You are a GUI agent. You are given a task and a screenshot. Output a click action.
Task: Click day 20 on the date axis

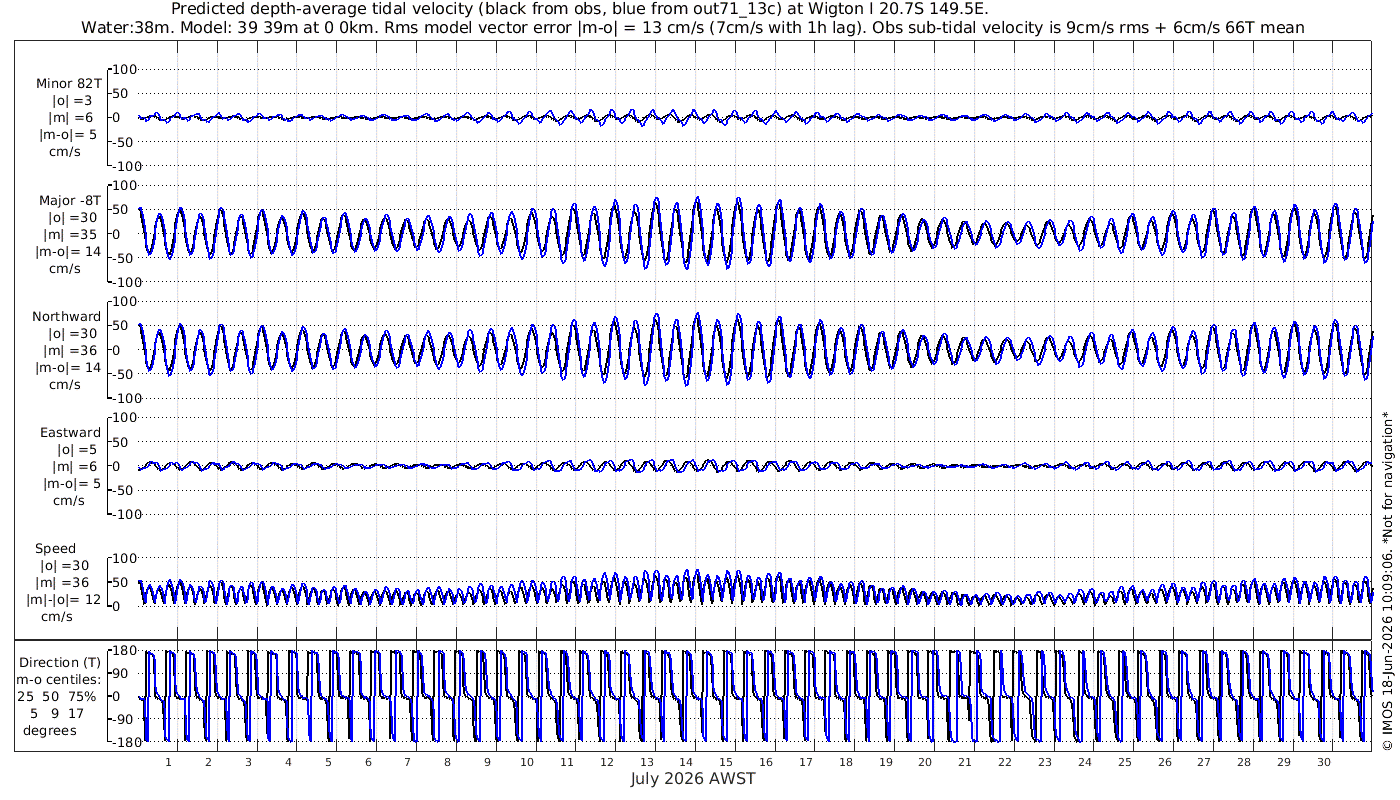click(x=925, y=761)
